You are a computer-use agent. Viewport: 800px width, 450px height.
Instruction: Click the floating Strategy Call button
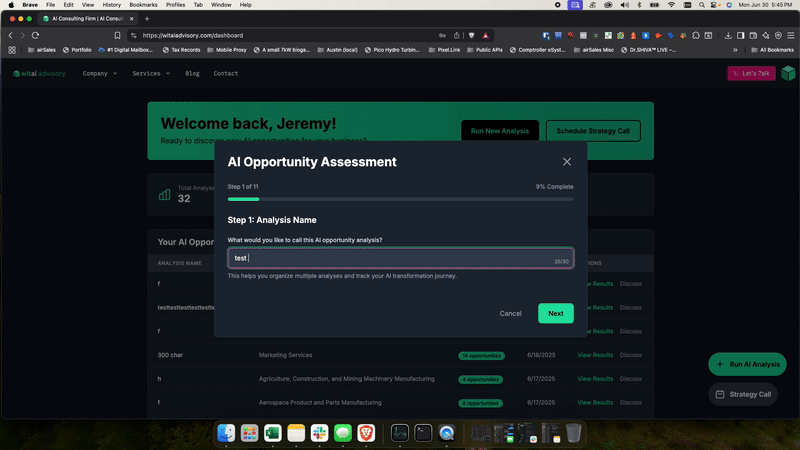(743, 394)
